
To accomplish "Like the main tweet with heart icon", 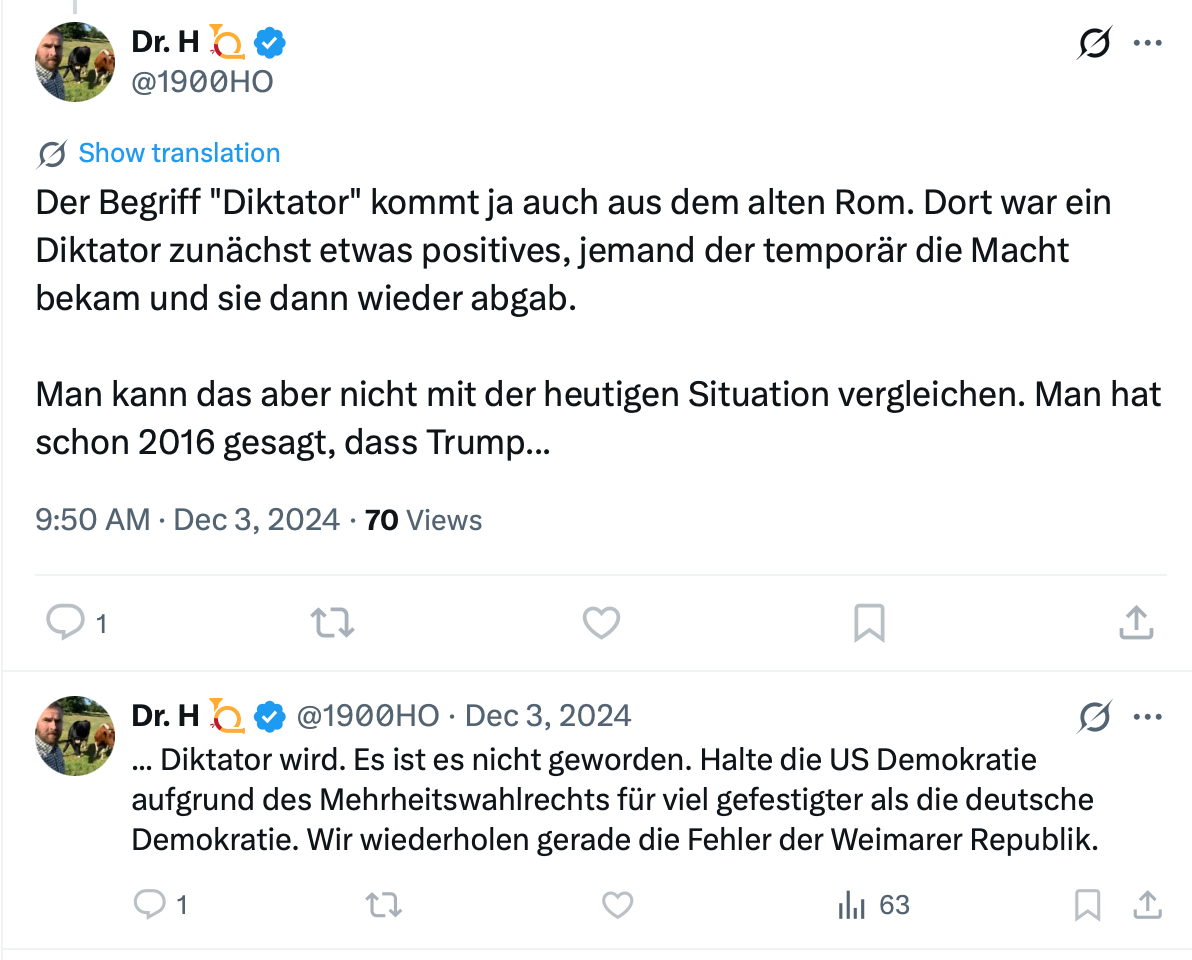I will pos(601,623).
